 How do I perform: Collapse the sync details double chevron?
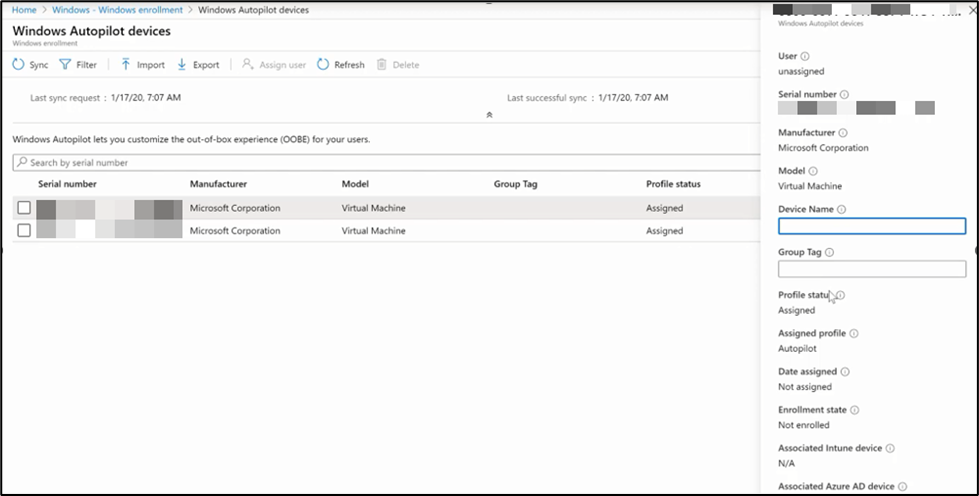click(x=490, y=115)
